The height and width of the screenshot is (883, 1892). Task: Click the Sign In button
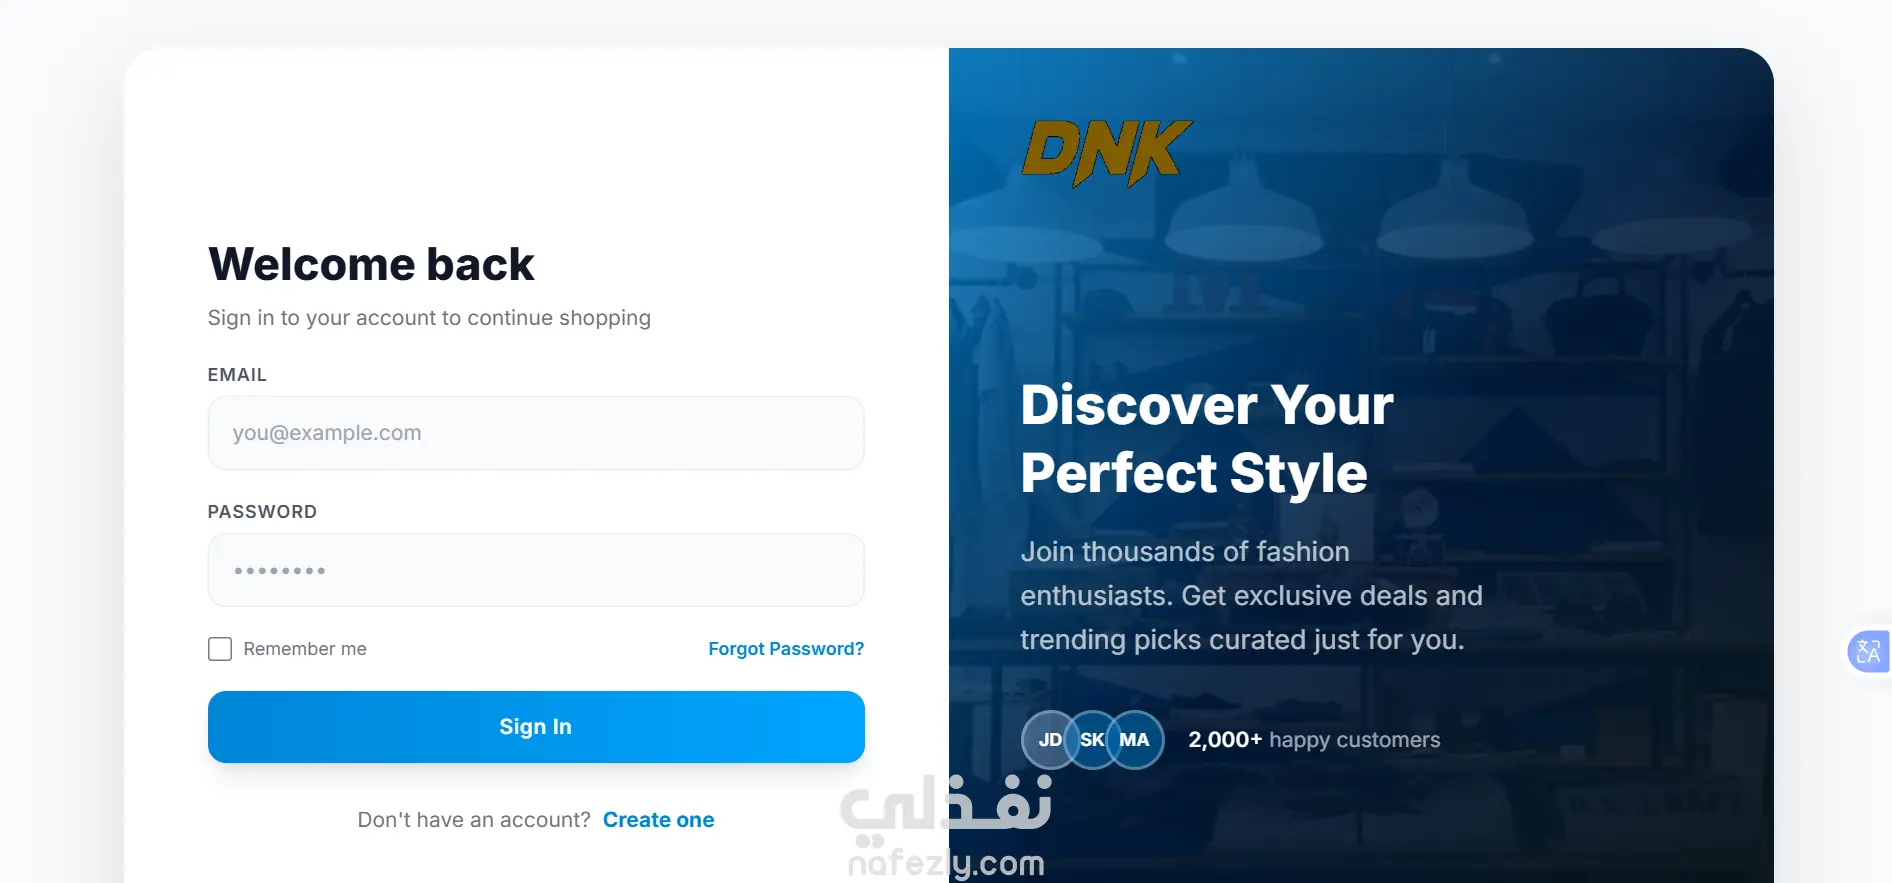click(x=536, y=727)
